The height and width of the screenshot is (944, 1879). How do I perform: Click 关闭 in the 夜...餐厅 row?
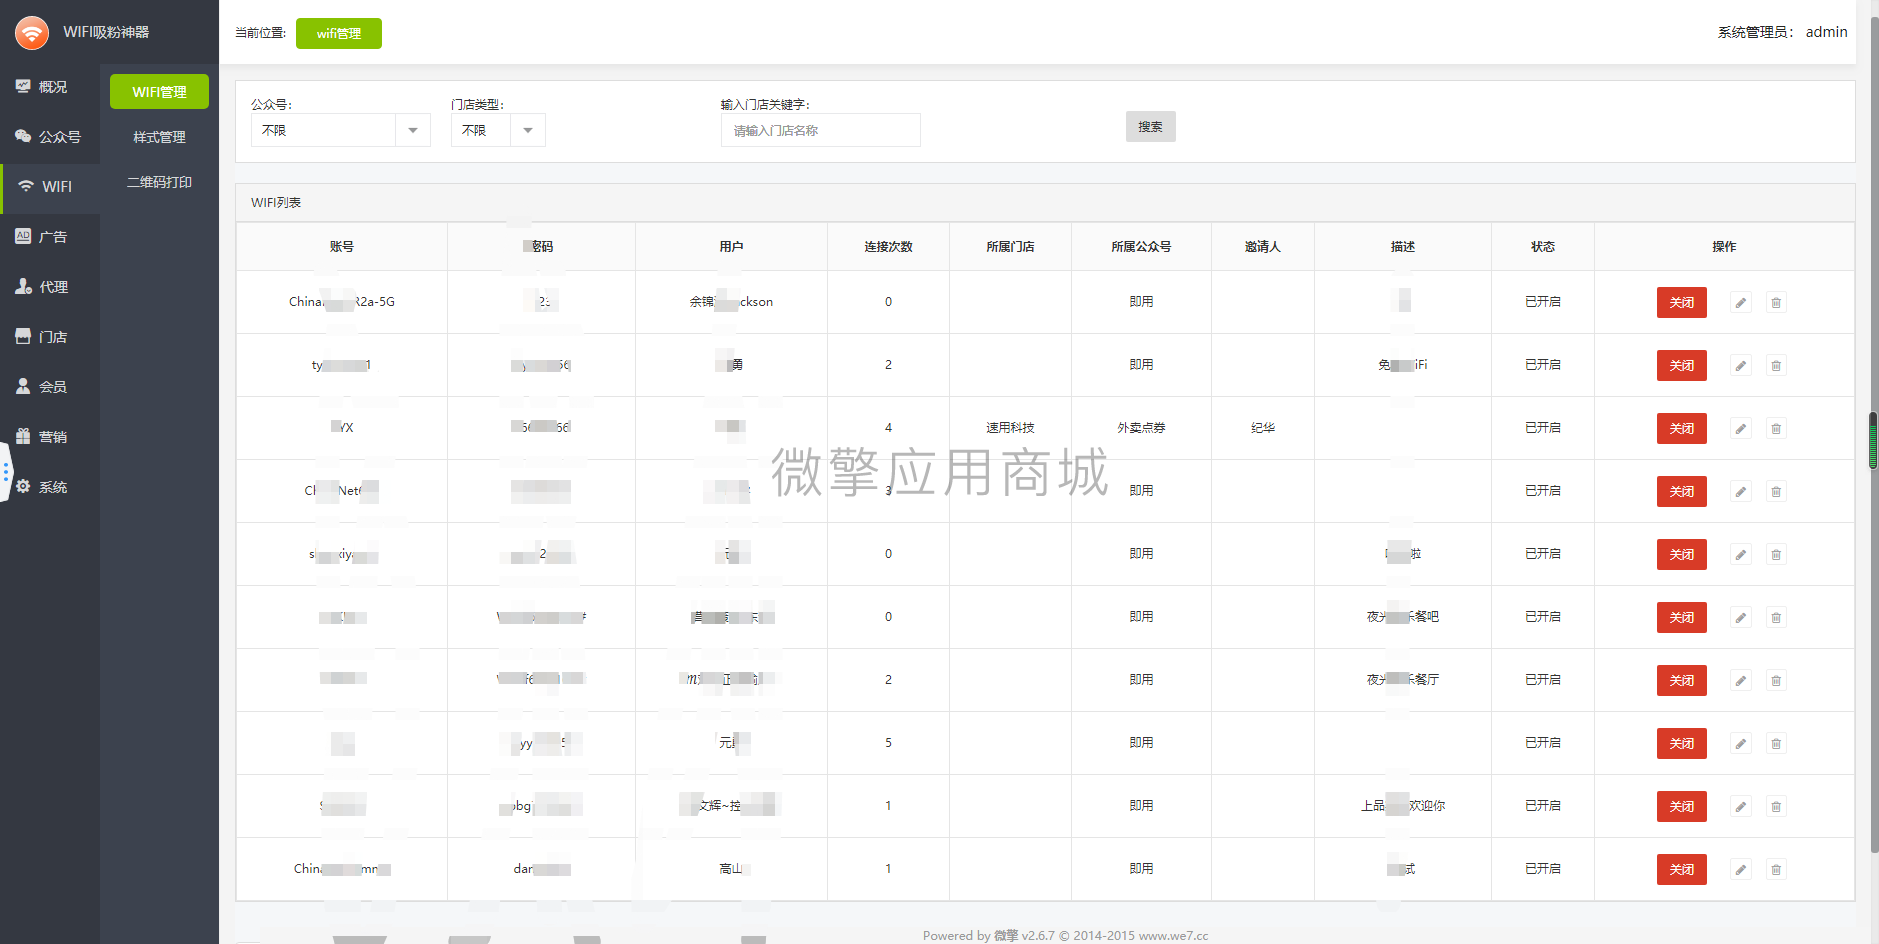[x=1681, y=680]
